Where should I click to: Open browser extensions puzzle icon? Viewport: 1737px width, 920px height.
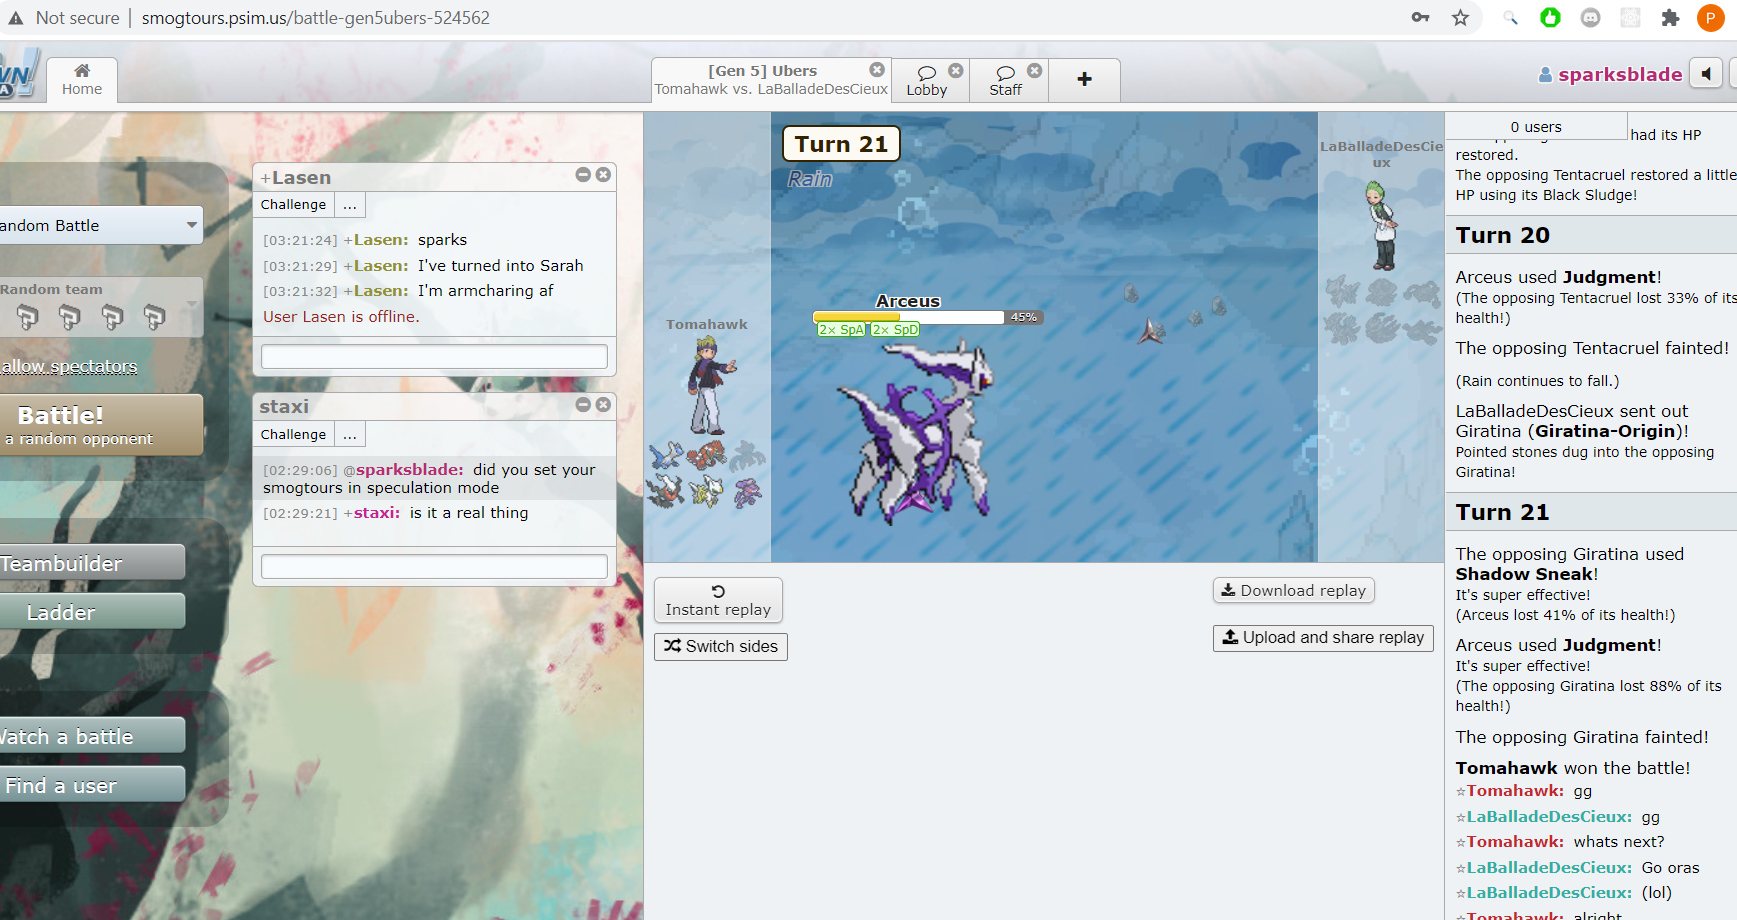point(1670,17)
